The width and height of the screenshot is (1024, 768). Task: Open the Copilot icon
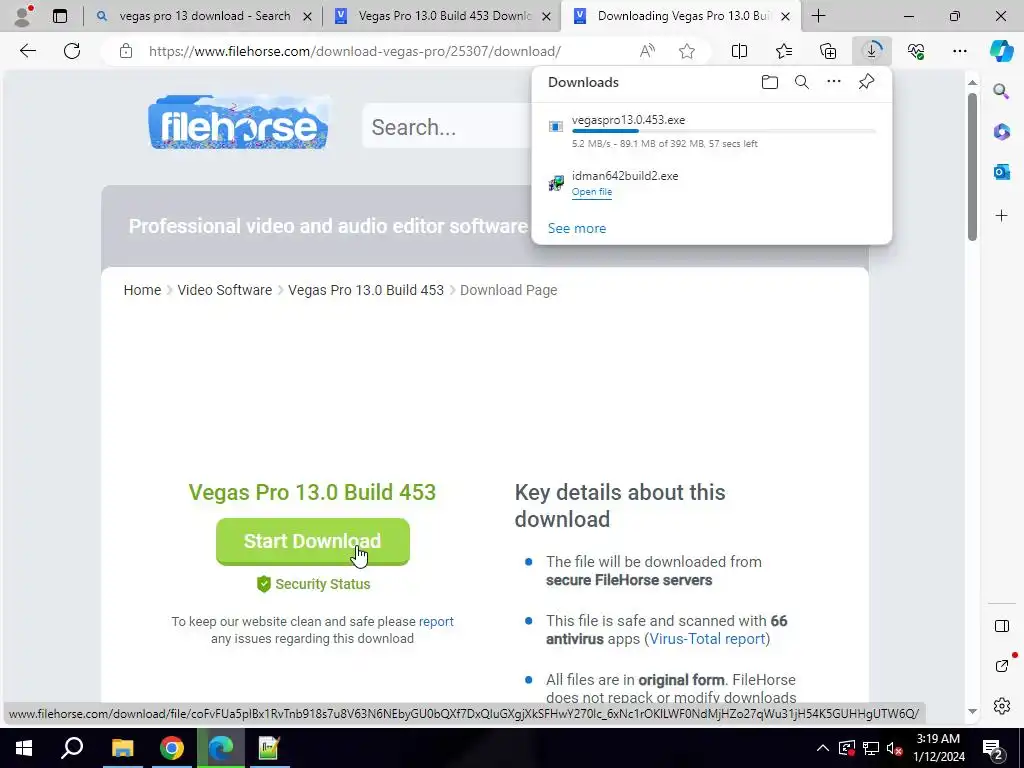(x=1001, y=51)
